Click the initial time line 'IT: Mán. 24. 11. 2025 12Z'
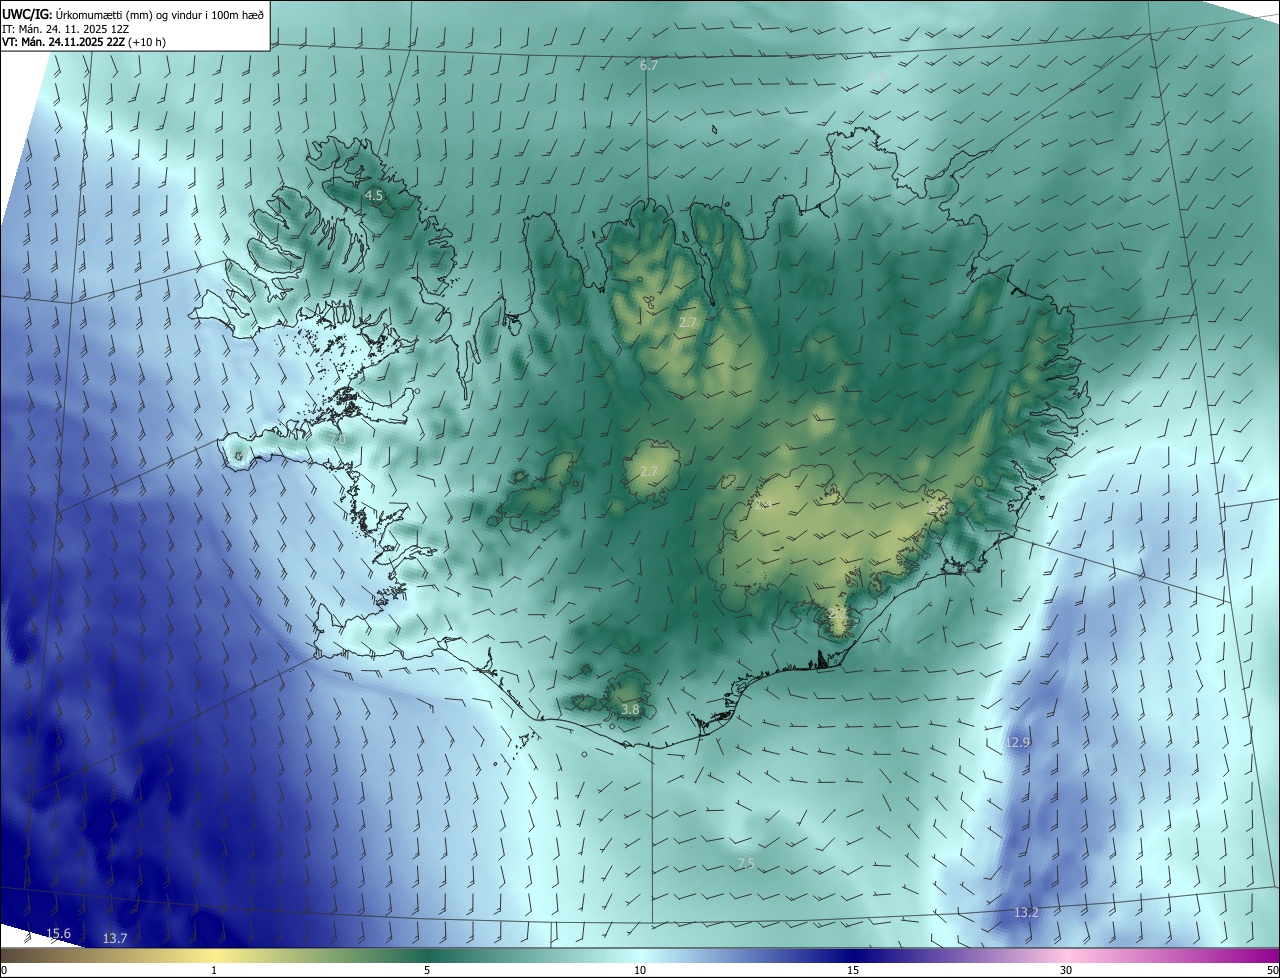The width and height of the screenshot is (1280, 978). coord(68,29)
